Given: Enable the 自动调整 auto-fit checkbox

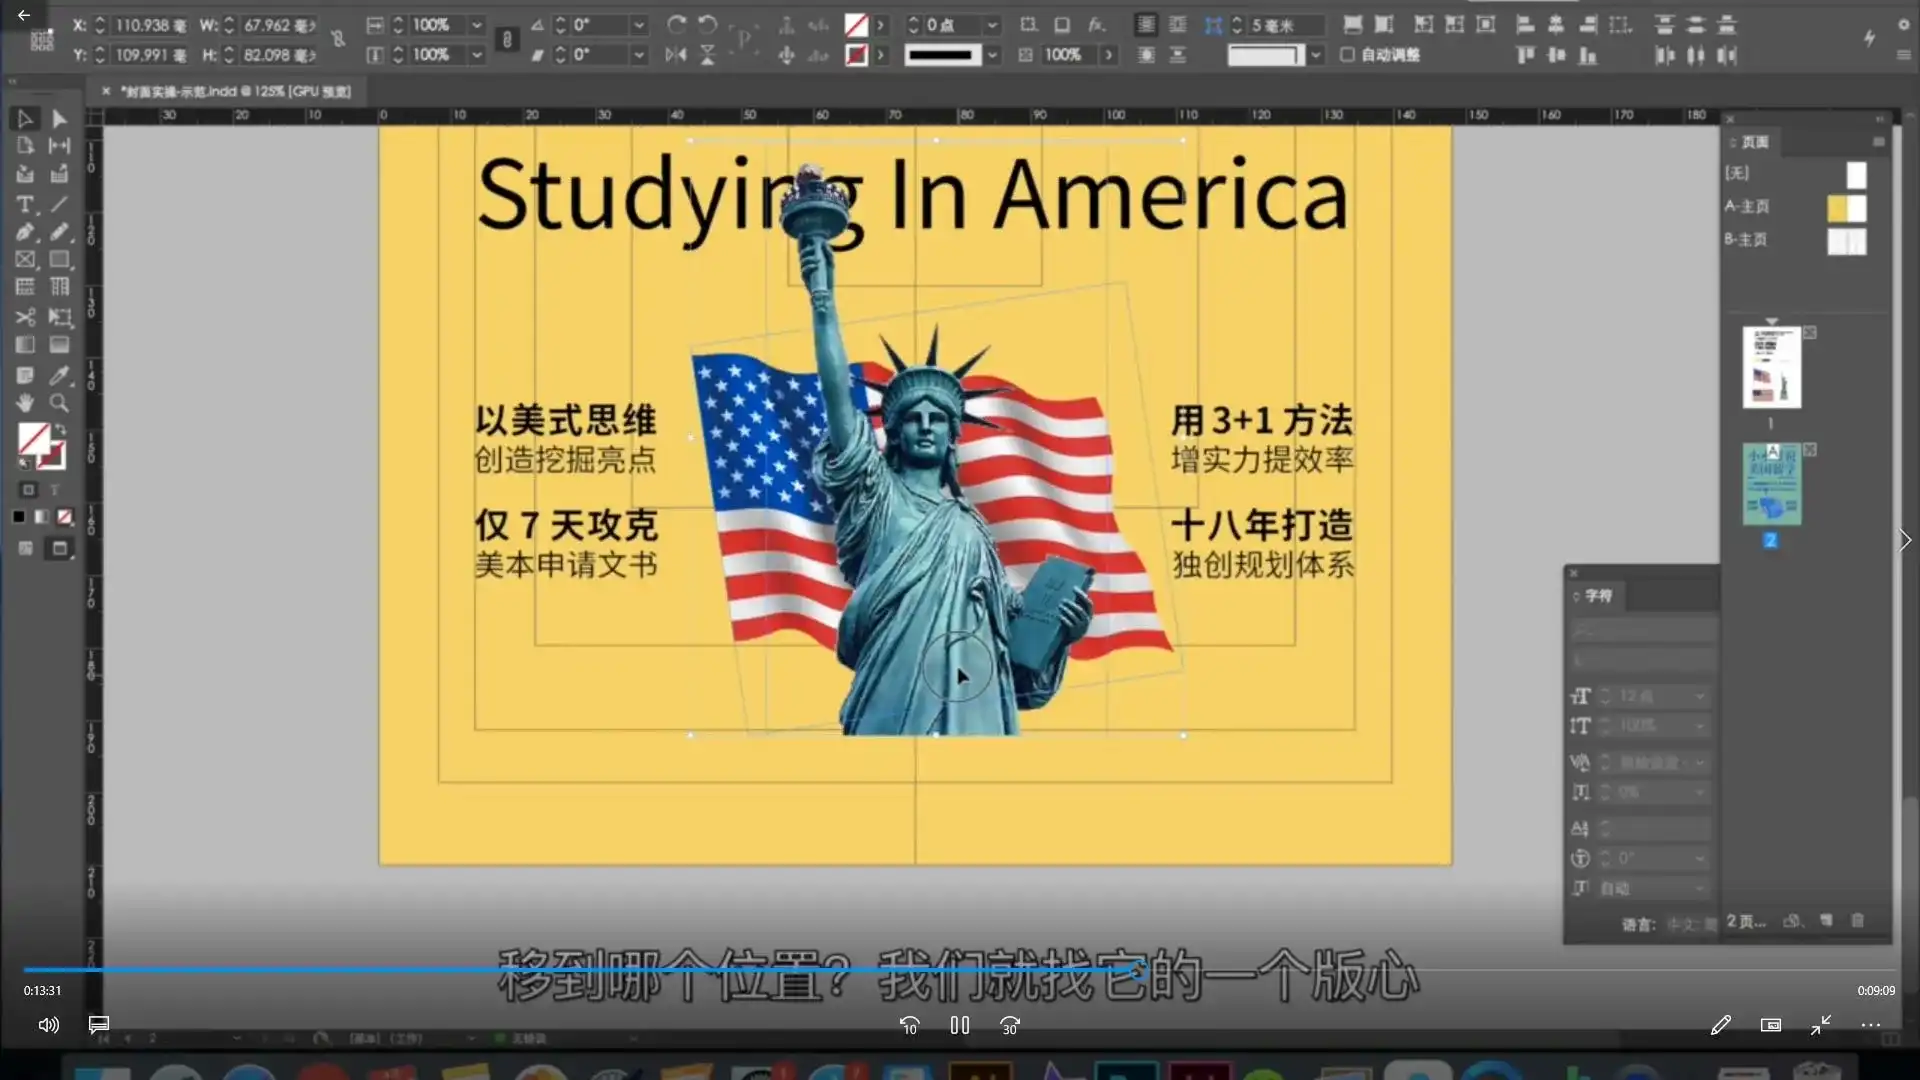Looking at the screenshot, I should [x=1347, y=55].
